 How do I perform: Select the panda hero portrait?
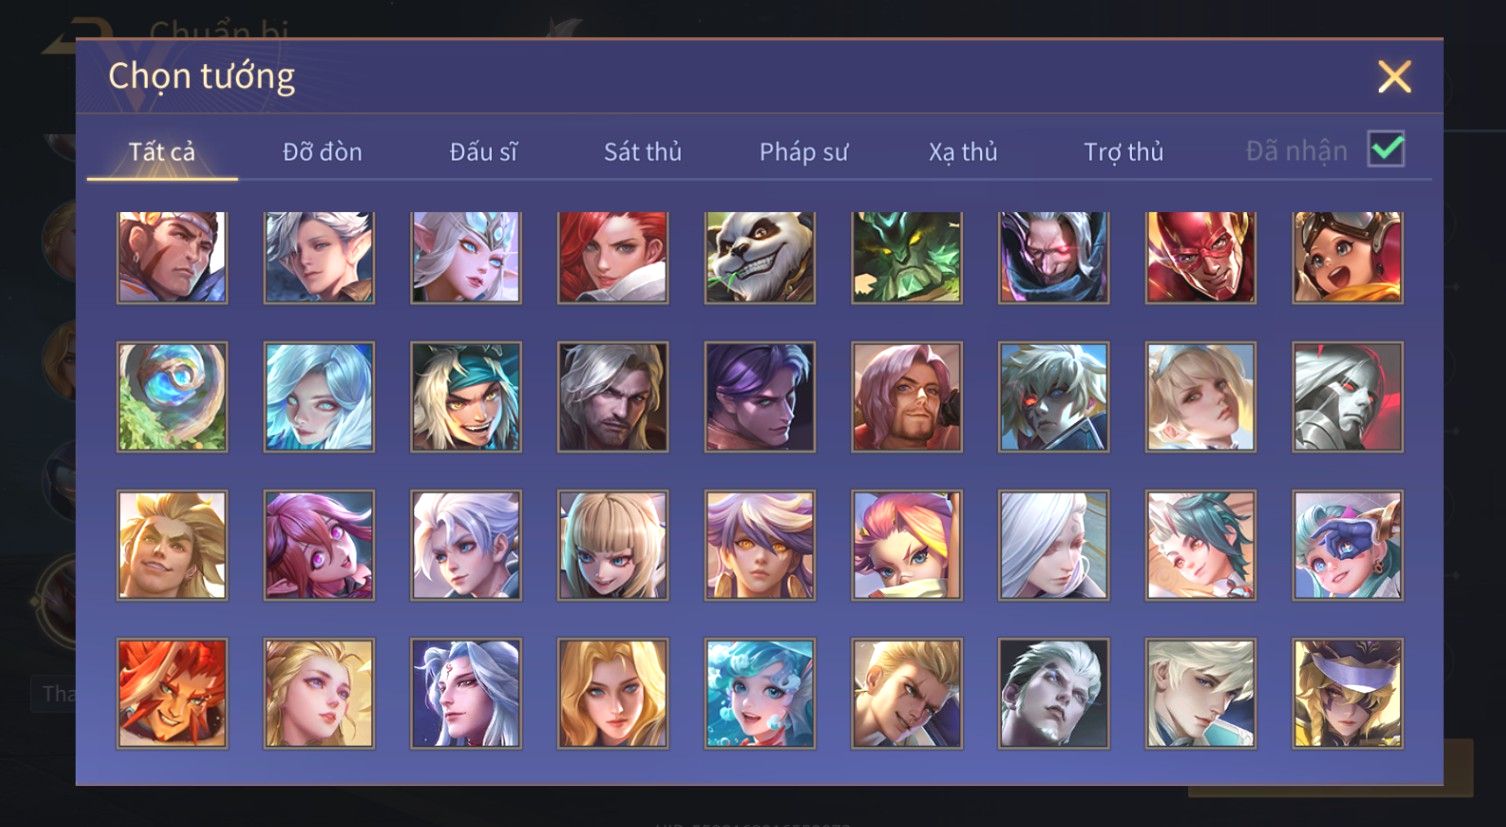tap(760, 257)
